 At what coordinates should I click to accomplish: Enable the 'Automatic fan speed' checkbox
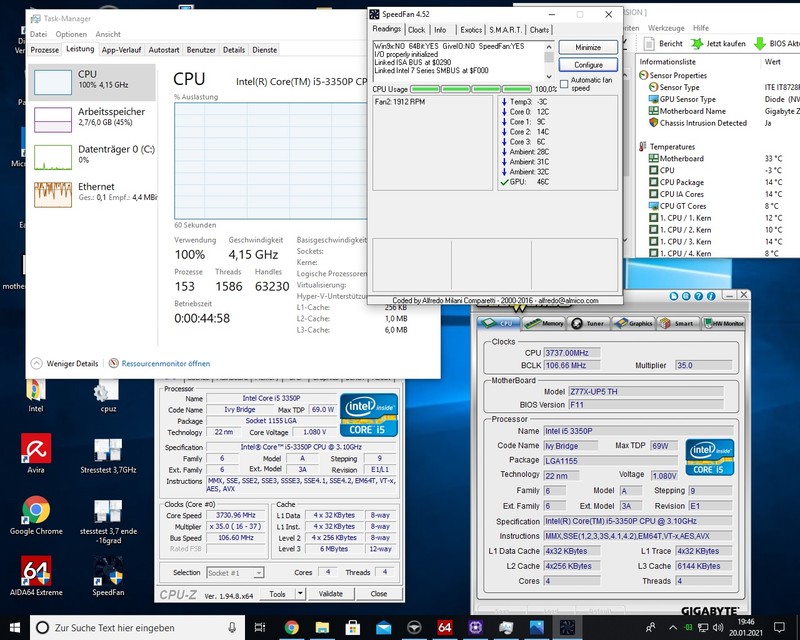(x=564, y=84)
